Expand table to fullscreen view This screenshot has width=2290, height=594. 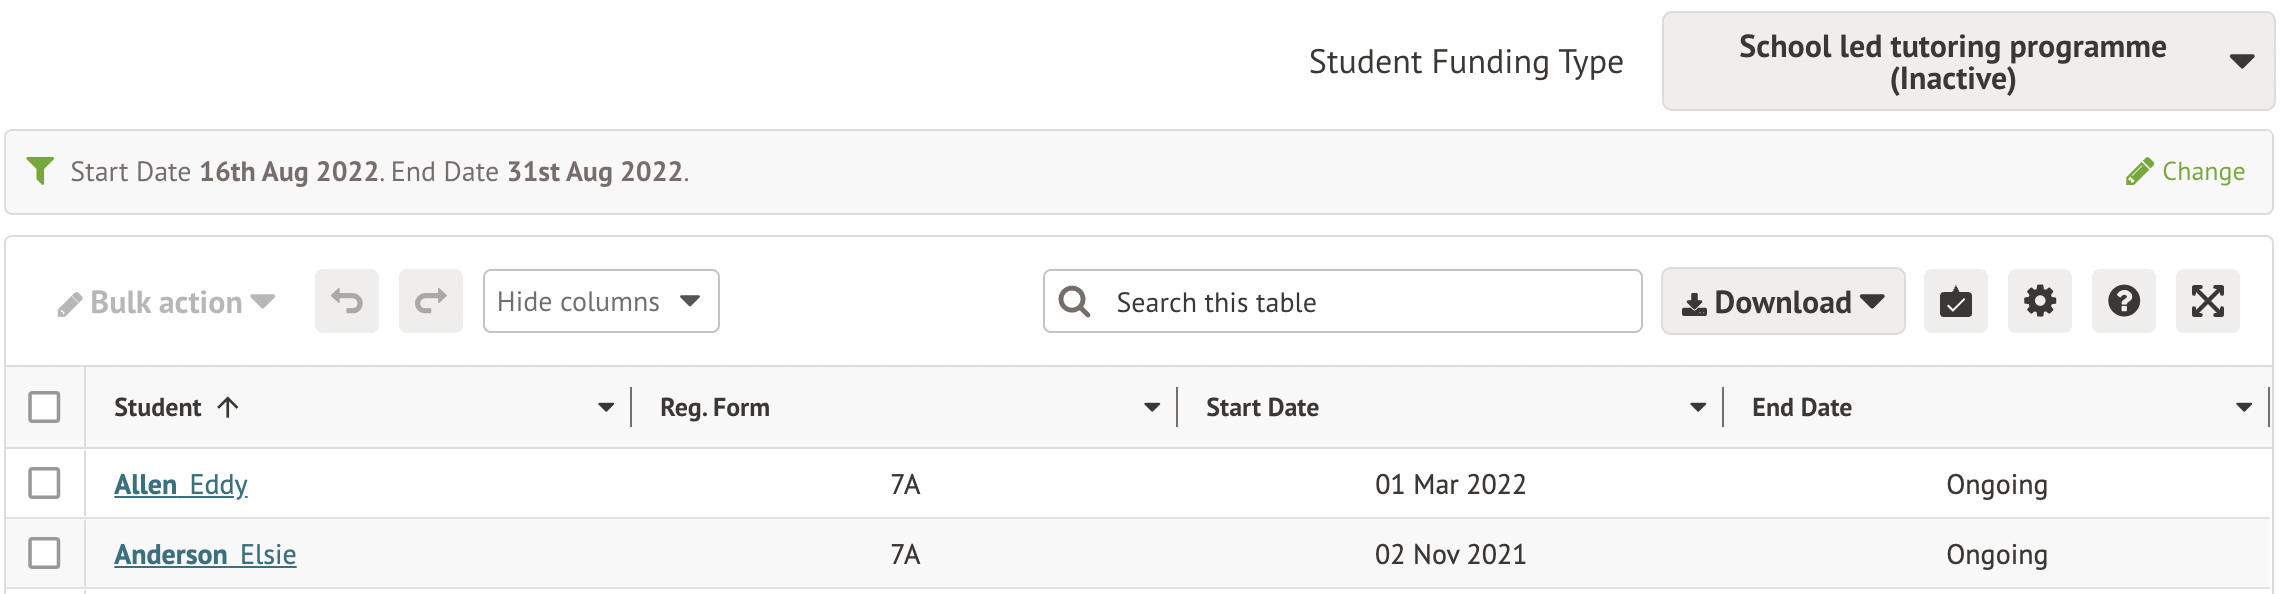[x=2207, y=301]
